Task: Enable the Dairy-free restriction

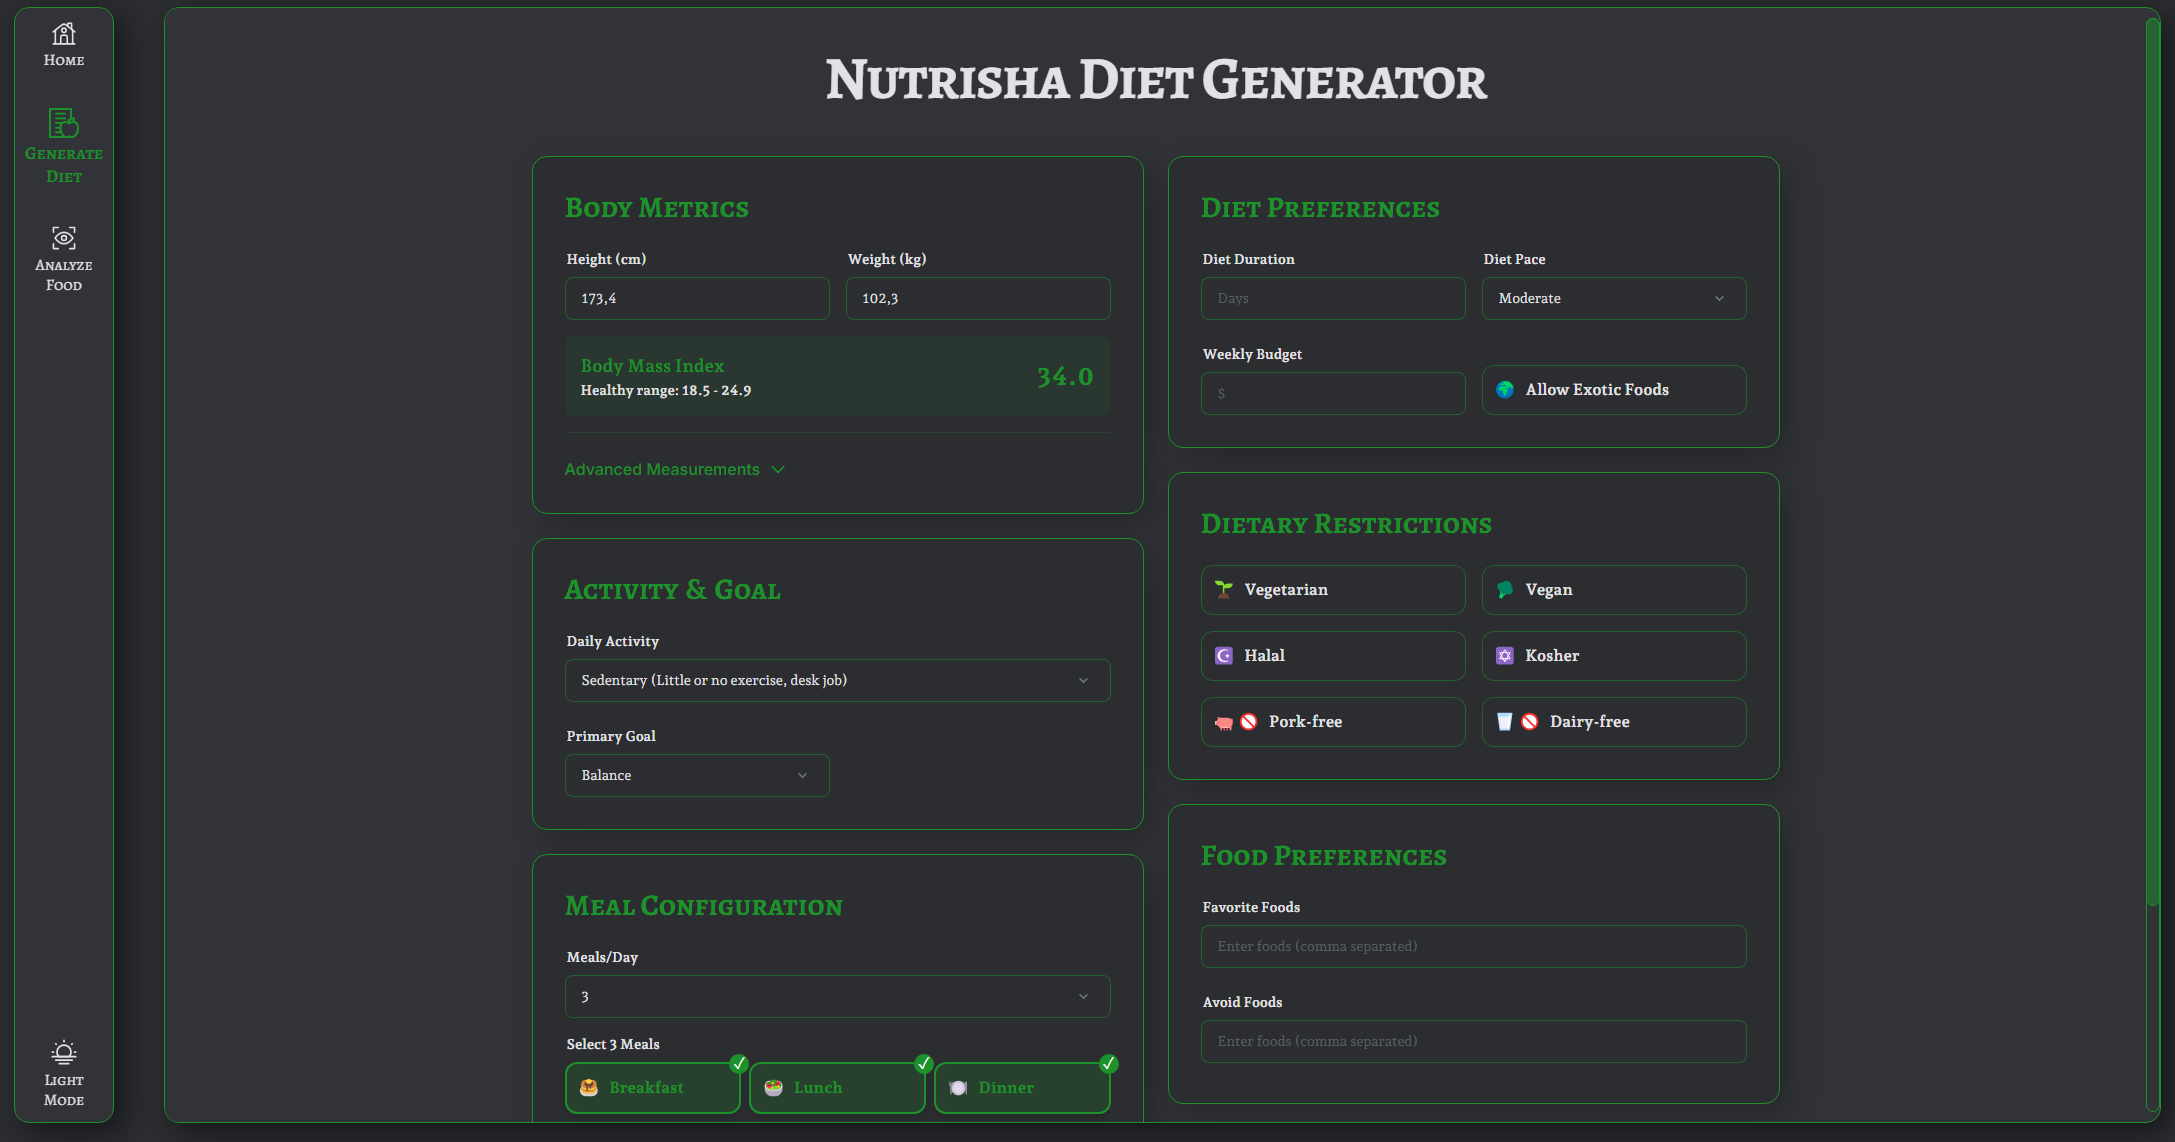Action: 1613,722
